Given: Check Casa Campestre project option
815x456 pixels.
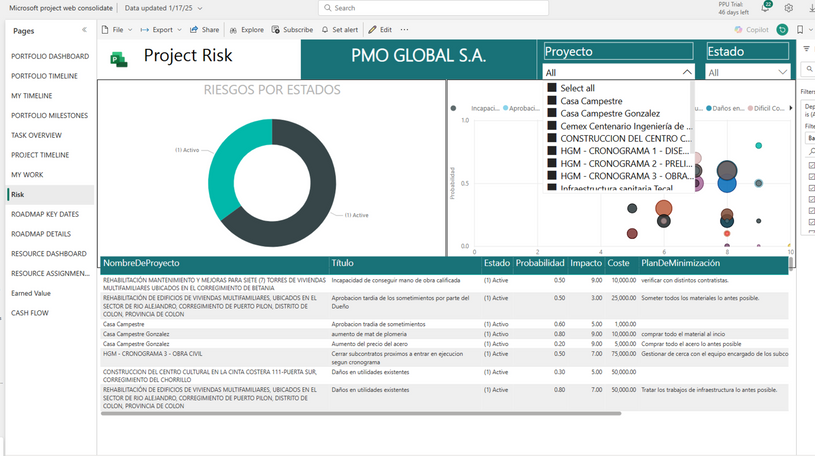Looking at the screenshot, I should point(552,100).
